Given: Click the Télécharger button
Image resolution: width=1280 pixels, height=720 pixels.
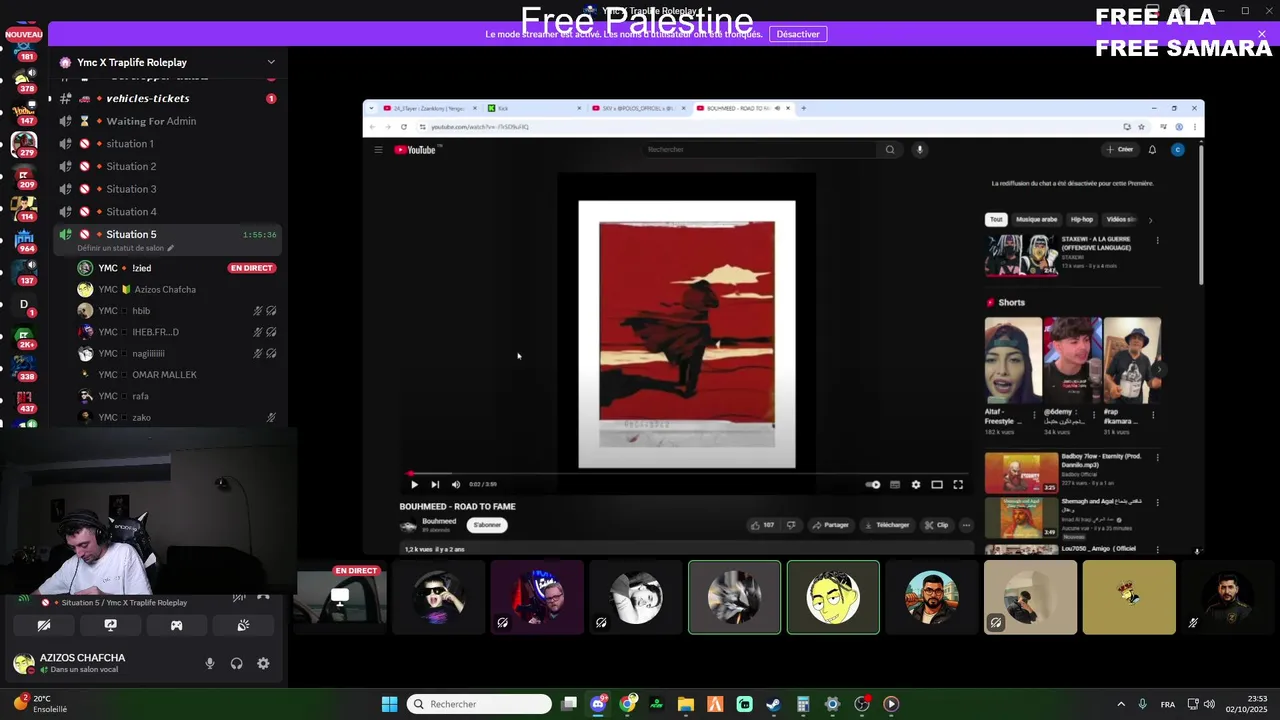Looking at the screenshot, I should [887, 525].
